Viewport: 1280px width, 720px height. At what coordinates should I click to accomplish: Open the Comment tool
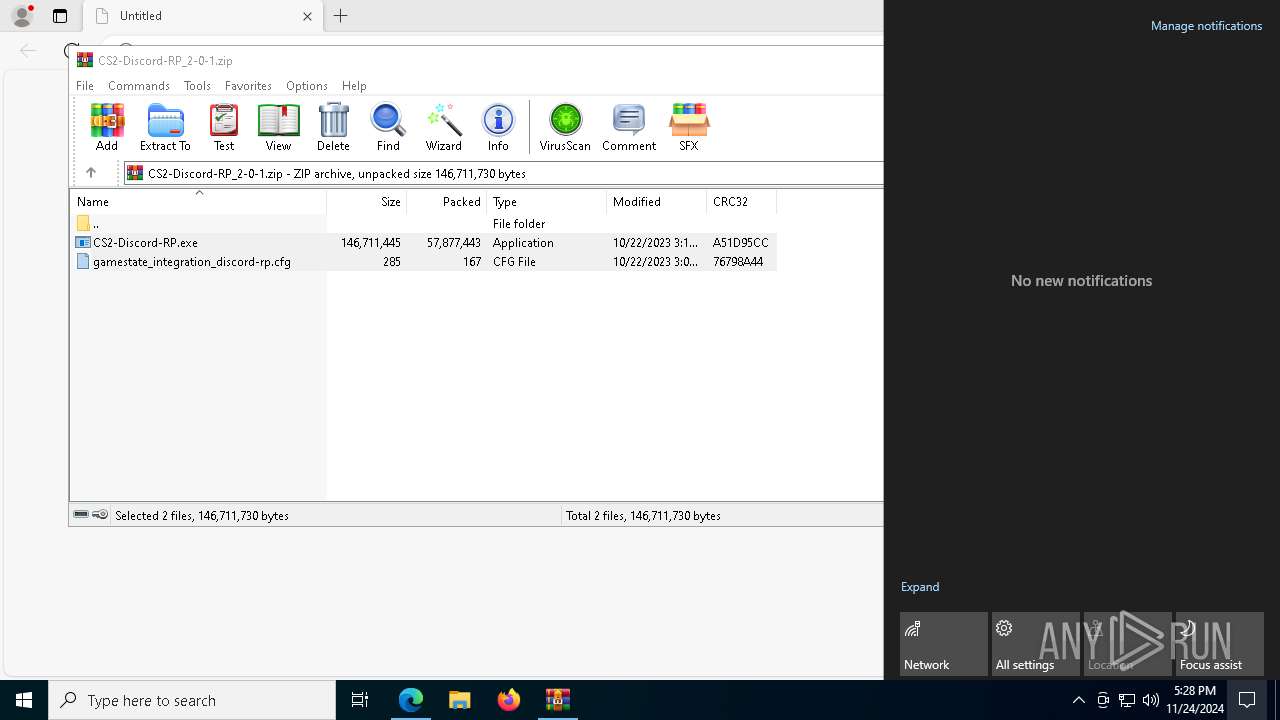click(629, 127)
